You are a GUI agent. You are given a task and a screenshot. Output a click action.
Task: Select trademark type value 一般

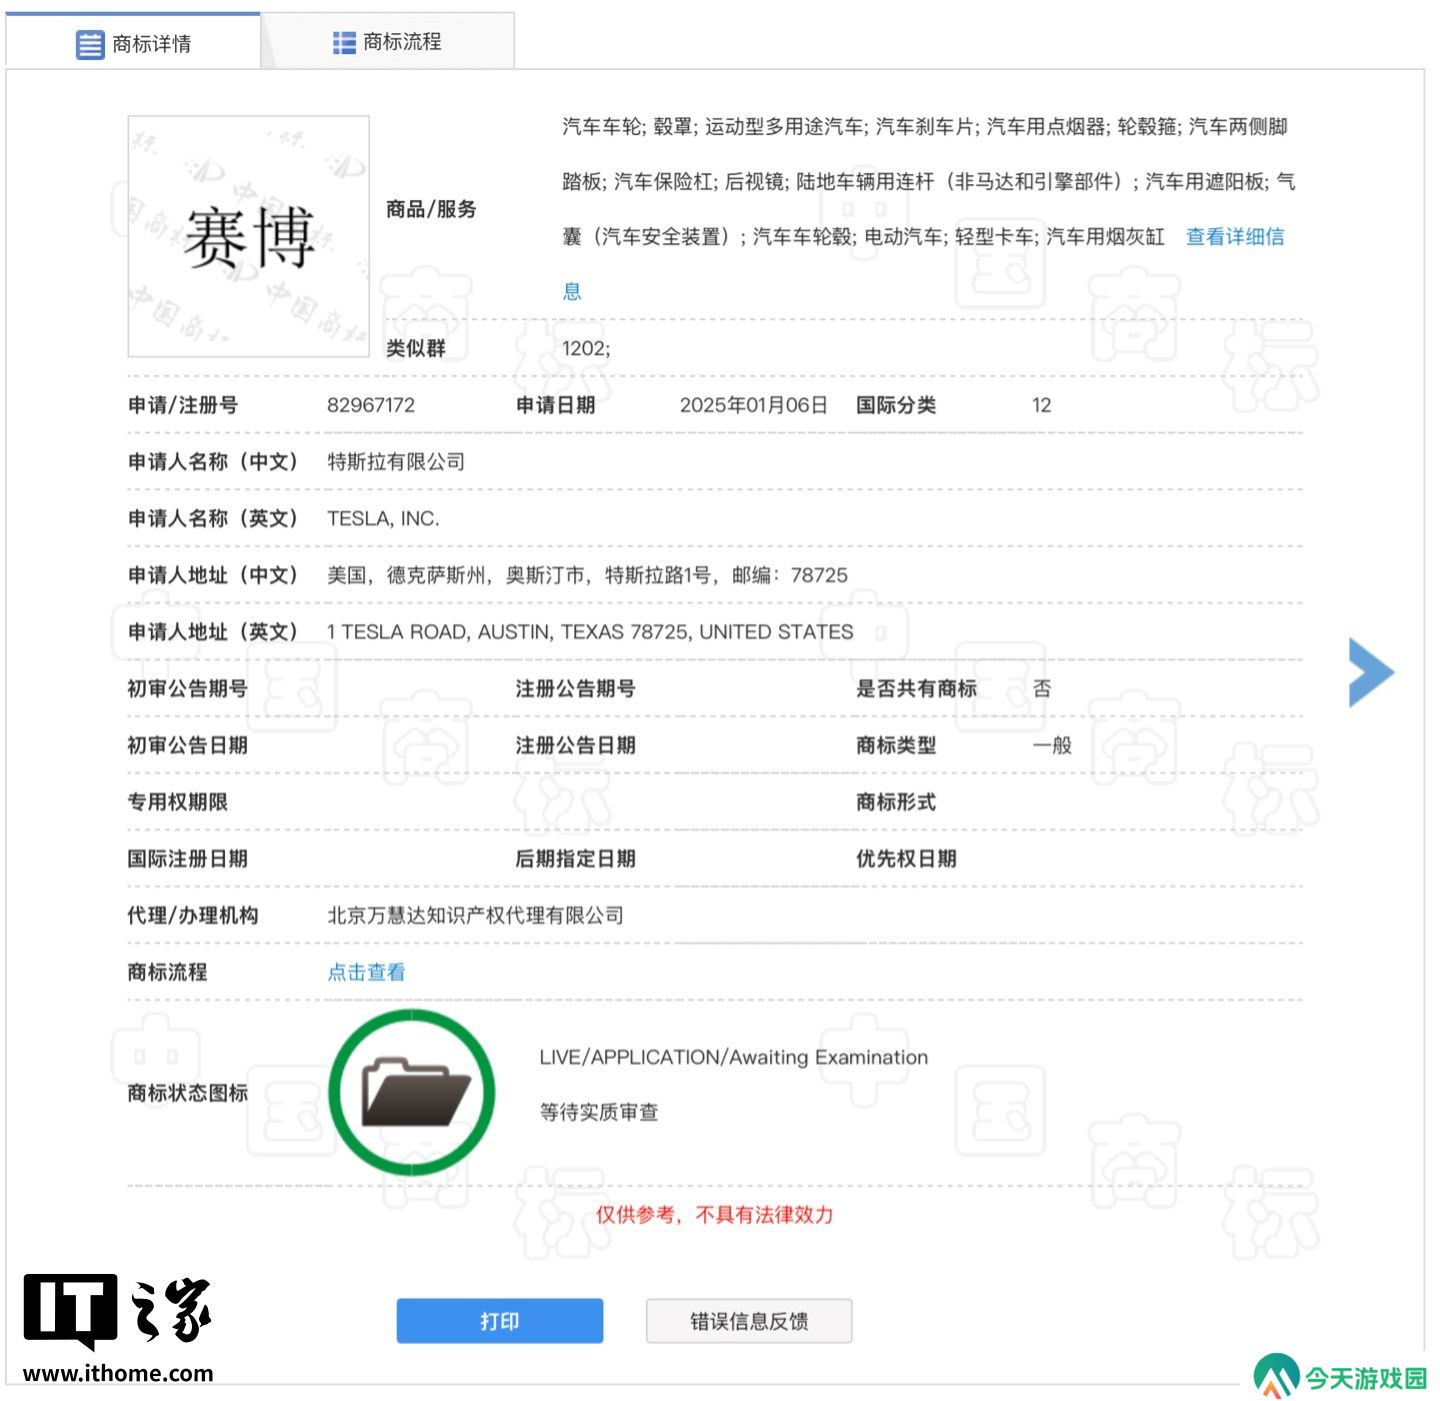point(1052,745)
